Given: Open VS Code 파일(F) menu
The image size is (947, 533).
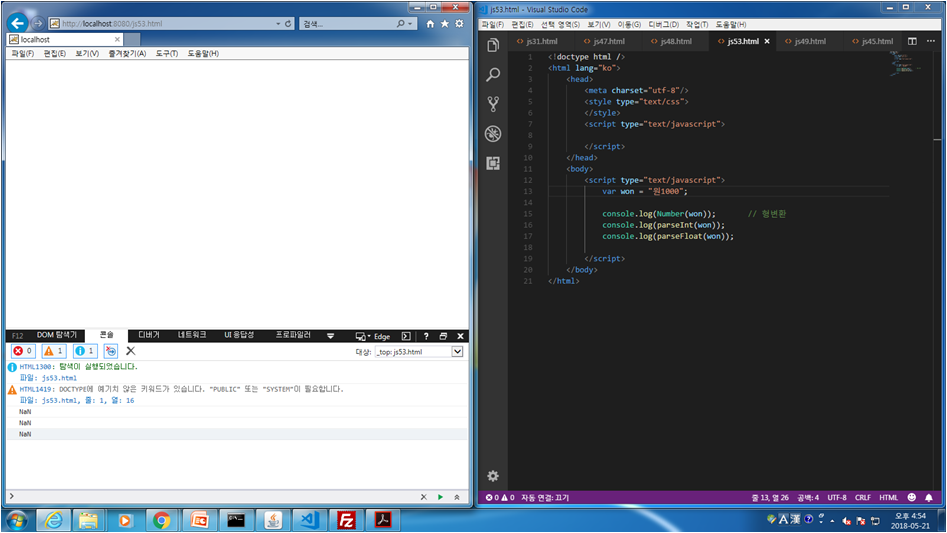Looking at the screenshot, I should coord(493,25).
